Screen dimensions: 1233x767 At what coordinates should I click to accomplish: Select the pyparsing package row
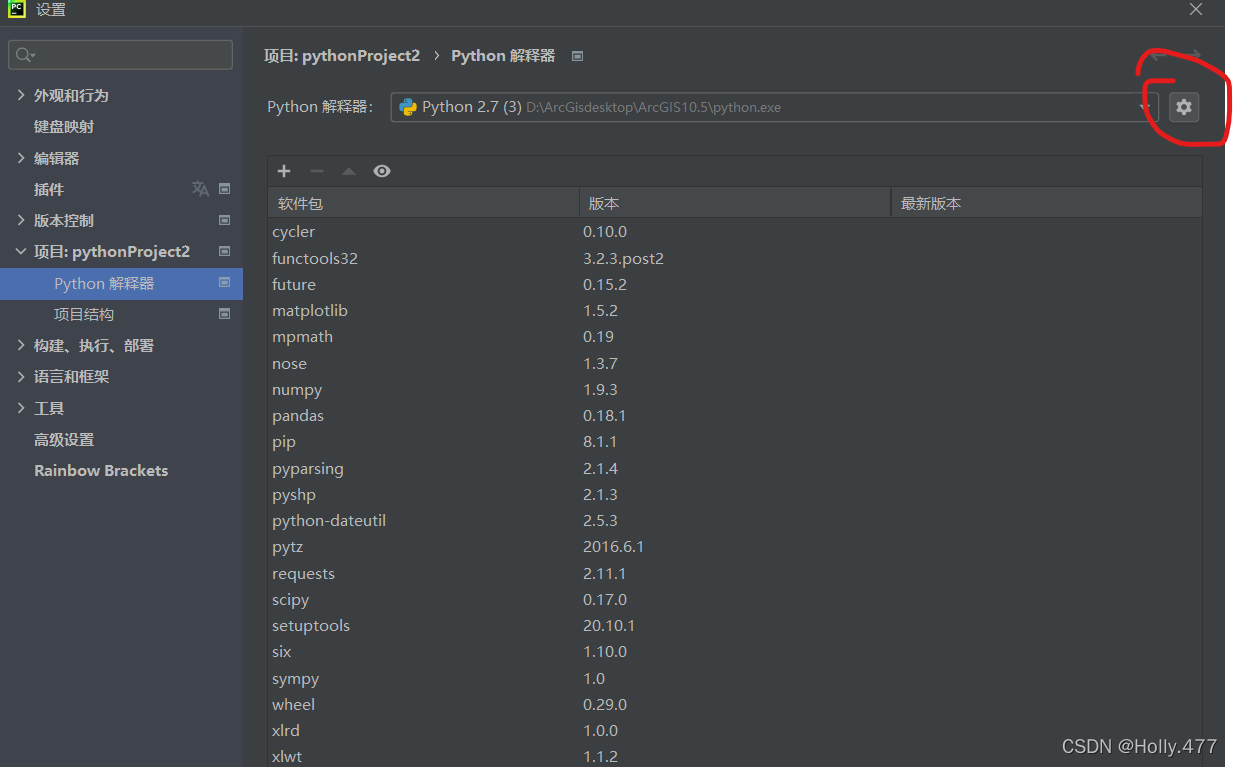[x=735, y=468]
